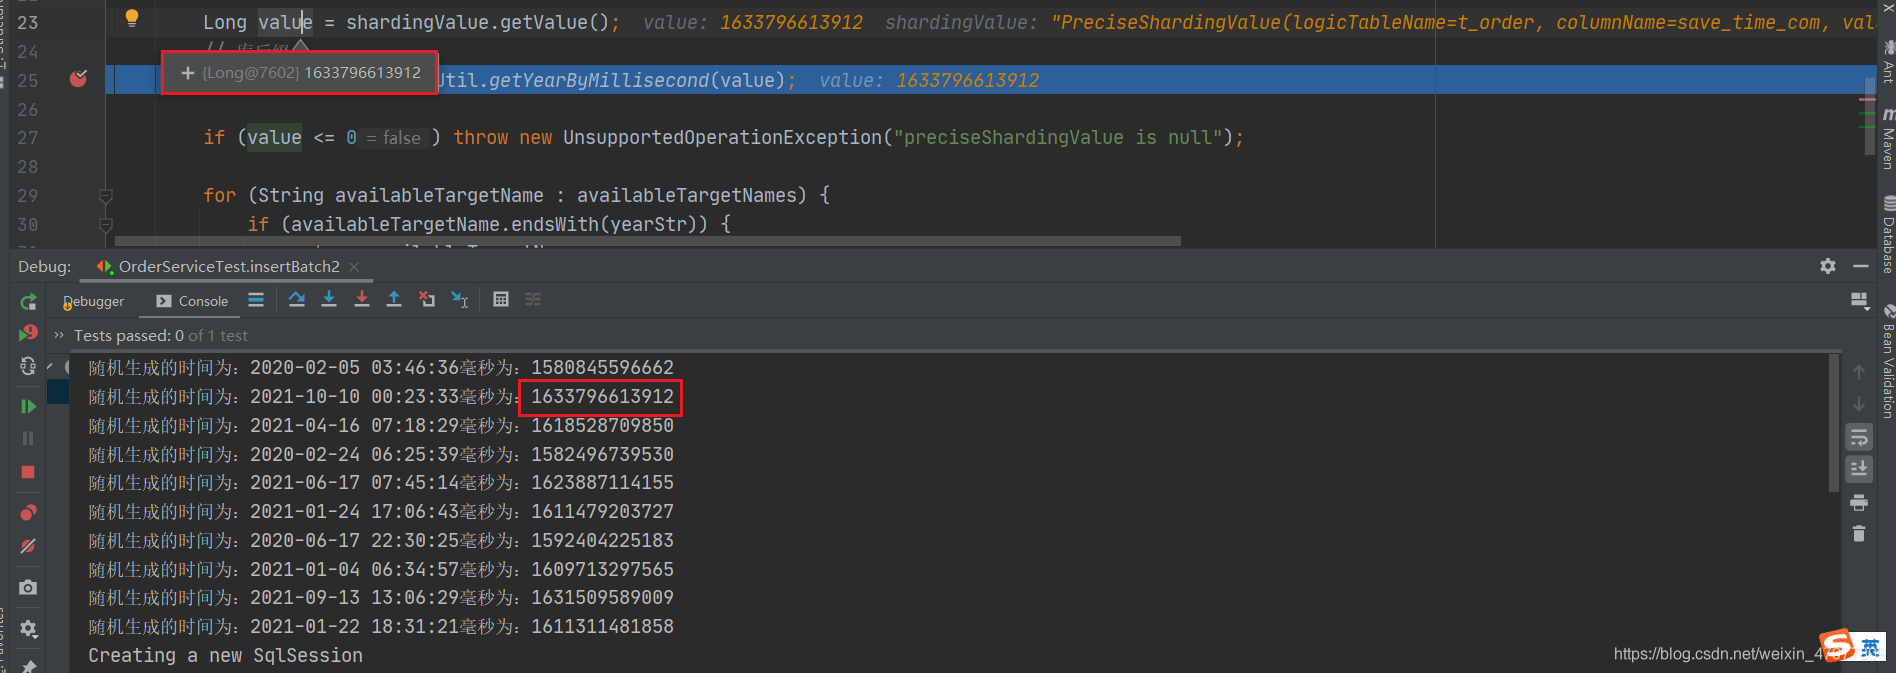This screenshot has height=673, width=1896.
Task: Click console line 'Creating a new SqlSession'
Action: click(226, 656)
